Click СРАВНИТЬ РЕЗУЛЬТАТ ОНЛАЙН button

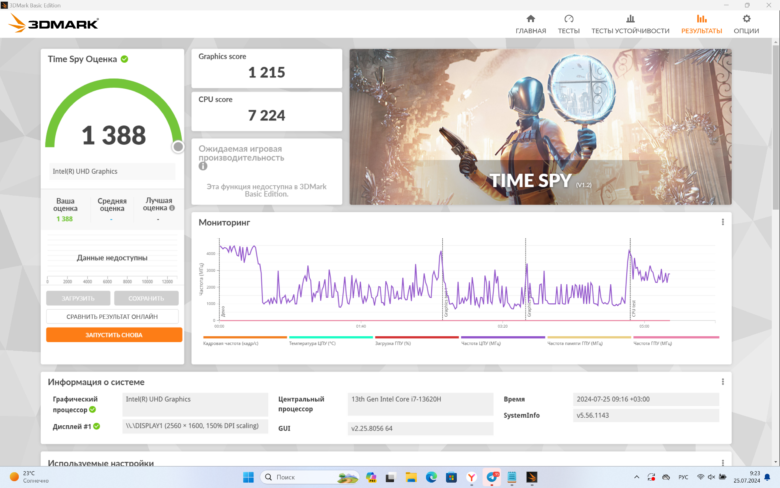[112, 316]
